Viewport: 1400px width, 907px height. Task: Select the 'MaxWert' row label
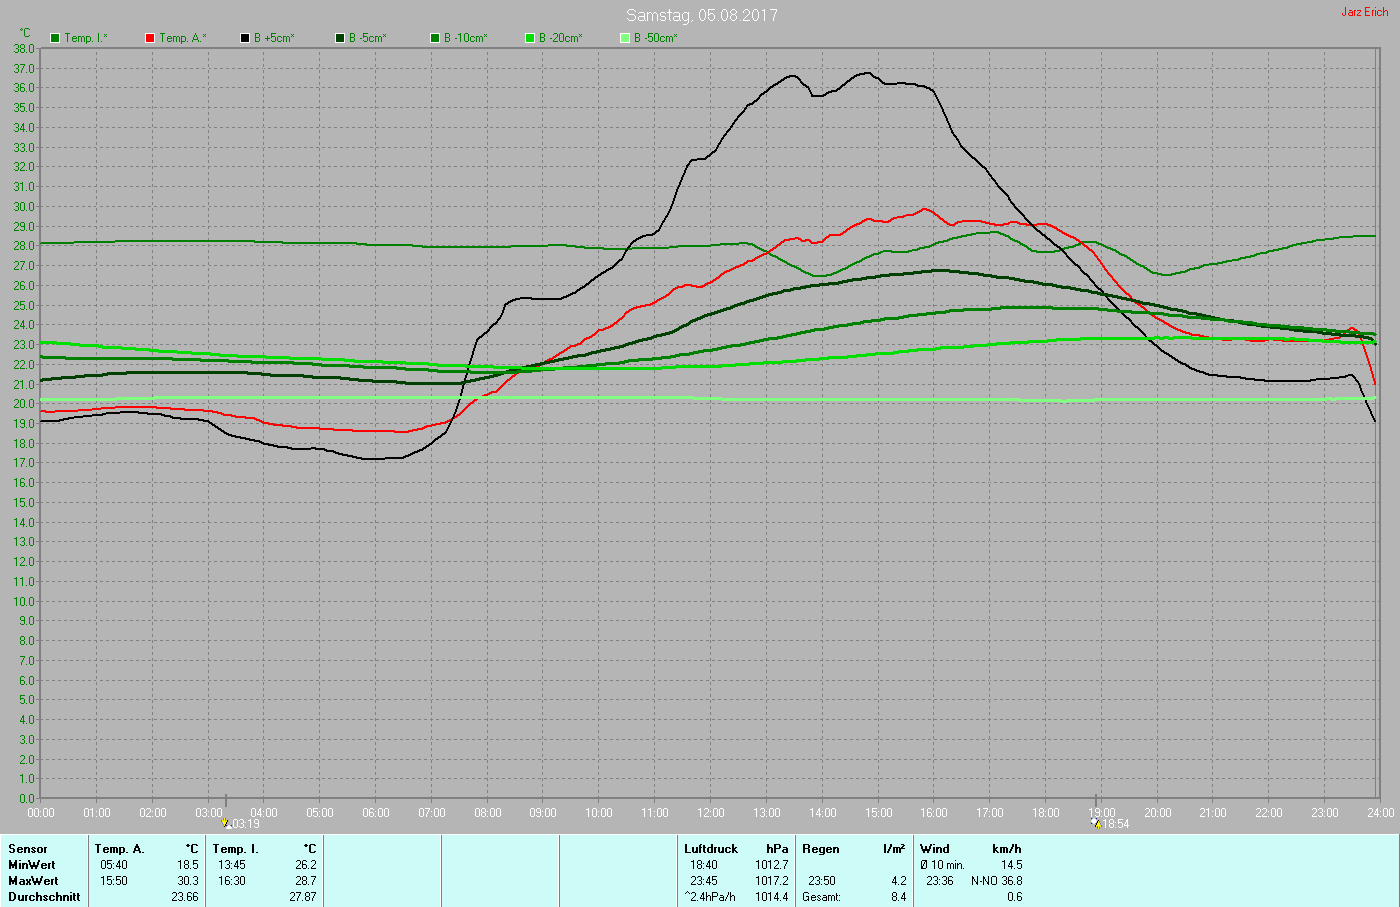(x=33, y=881)
